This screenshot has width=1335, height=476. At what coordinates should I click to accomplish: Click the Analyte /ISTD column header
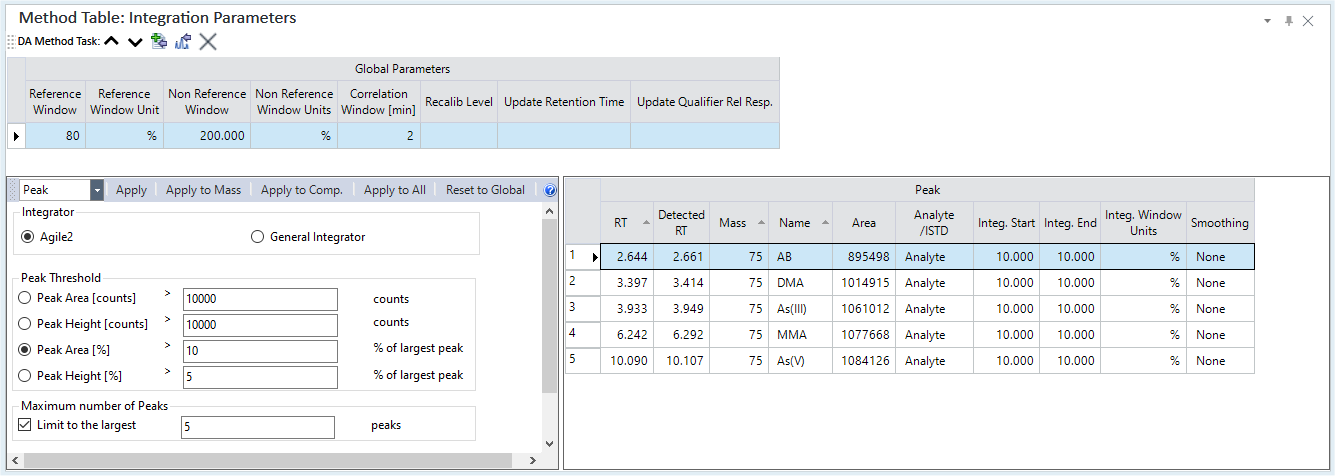(934, 223)
